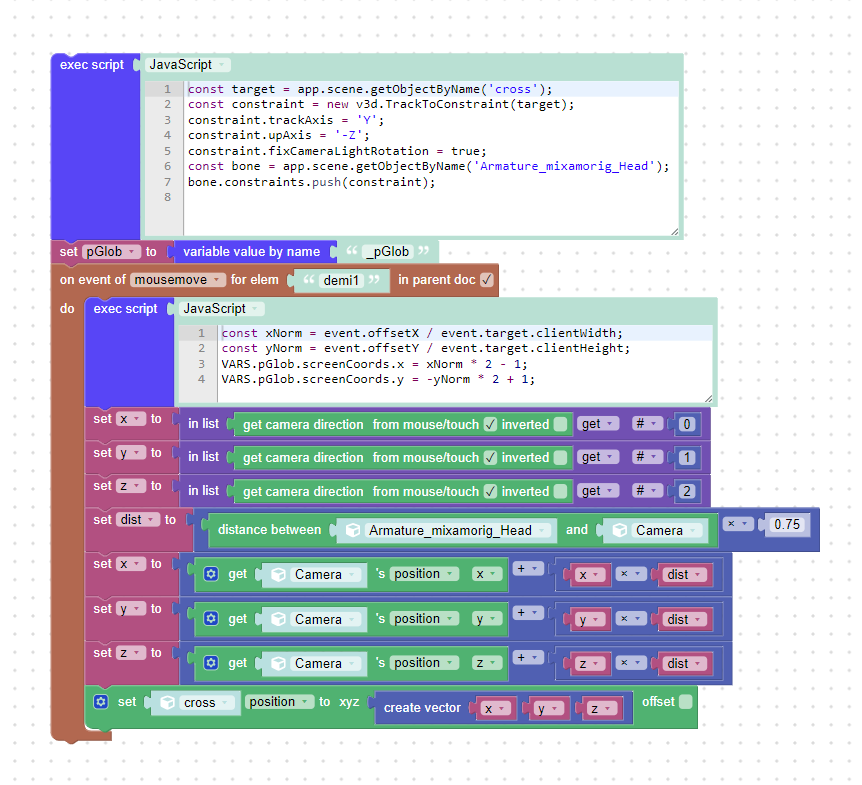Click 'VARS.pGlob.screenCoords.y' code line

coord(378,379)
